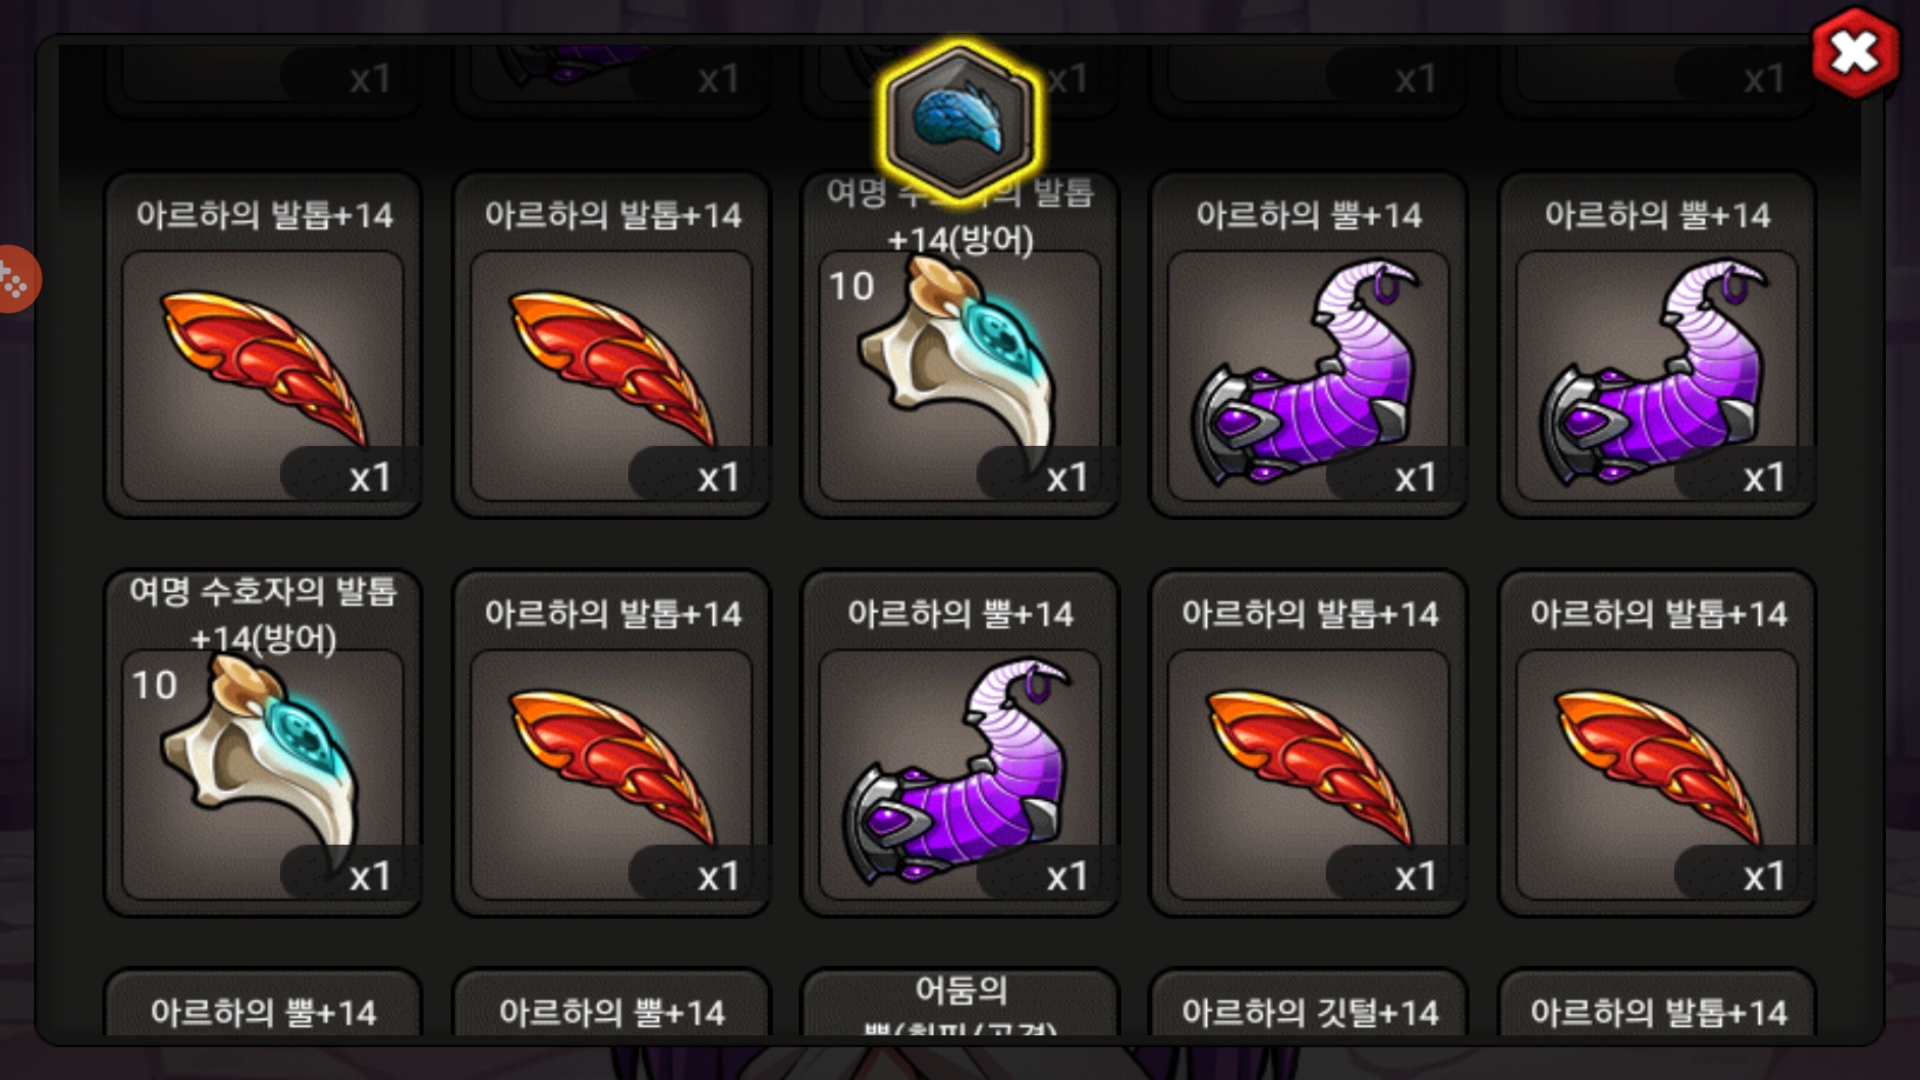The height and width of the screenshot is (1080, 1920).
Task: Select the leftmost red 아르하의 발톱+14 in upper row
Action: (263, 345)
